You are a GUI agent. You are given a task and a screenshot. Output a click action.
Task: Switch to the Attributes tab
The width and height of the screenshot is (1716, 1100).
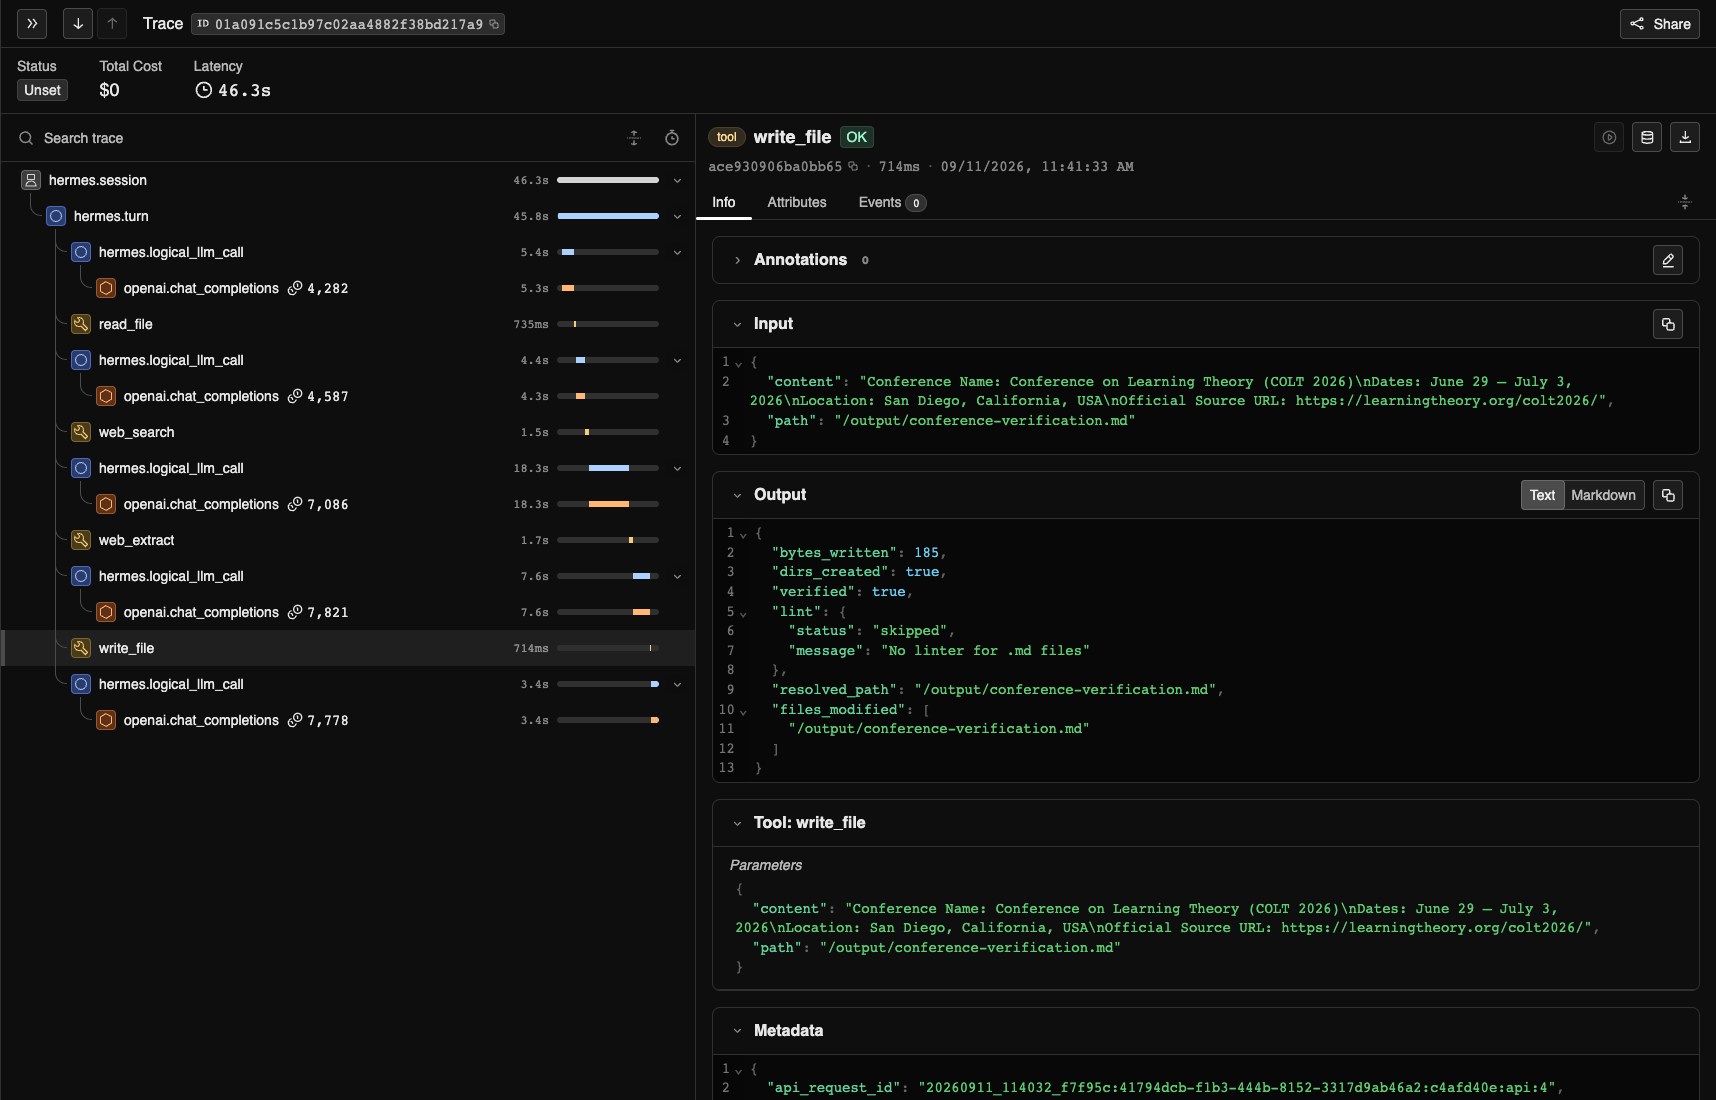click(x=797, y=202)
